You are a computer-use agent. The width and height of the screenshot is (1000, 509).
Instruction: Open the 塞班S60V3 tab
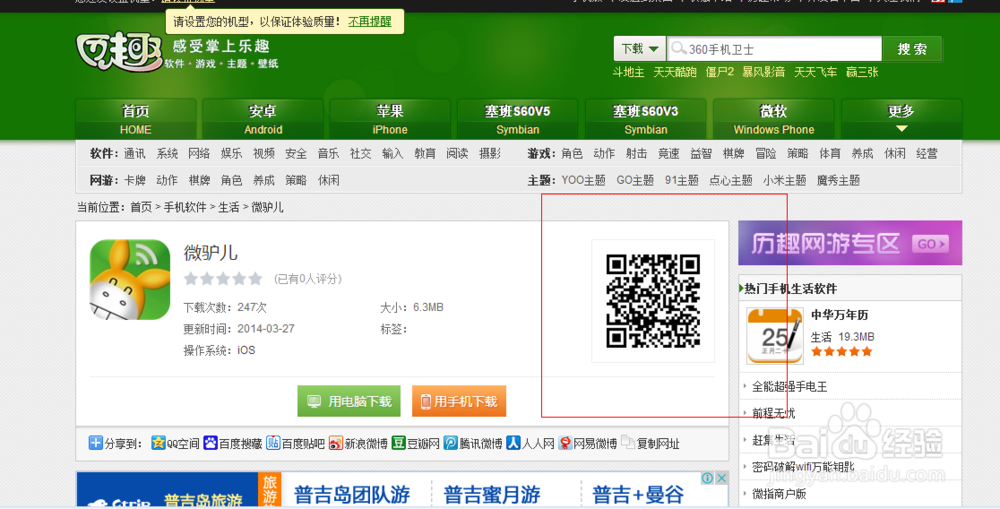645,119
